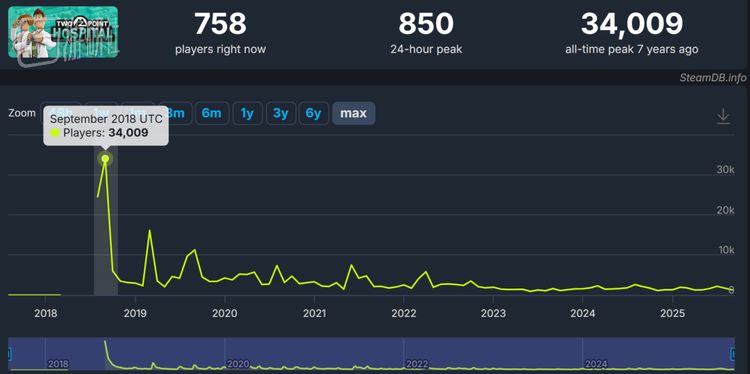The width and height of the screenshot is (750, 374).
Task: Click the 758 players right now figure
Action: tap(221, 24)
